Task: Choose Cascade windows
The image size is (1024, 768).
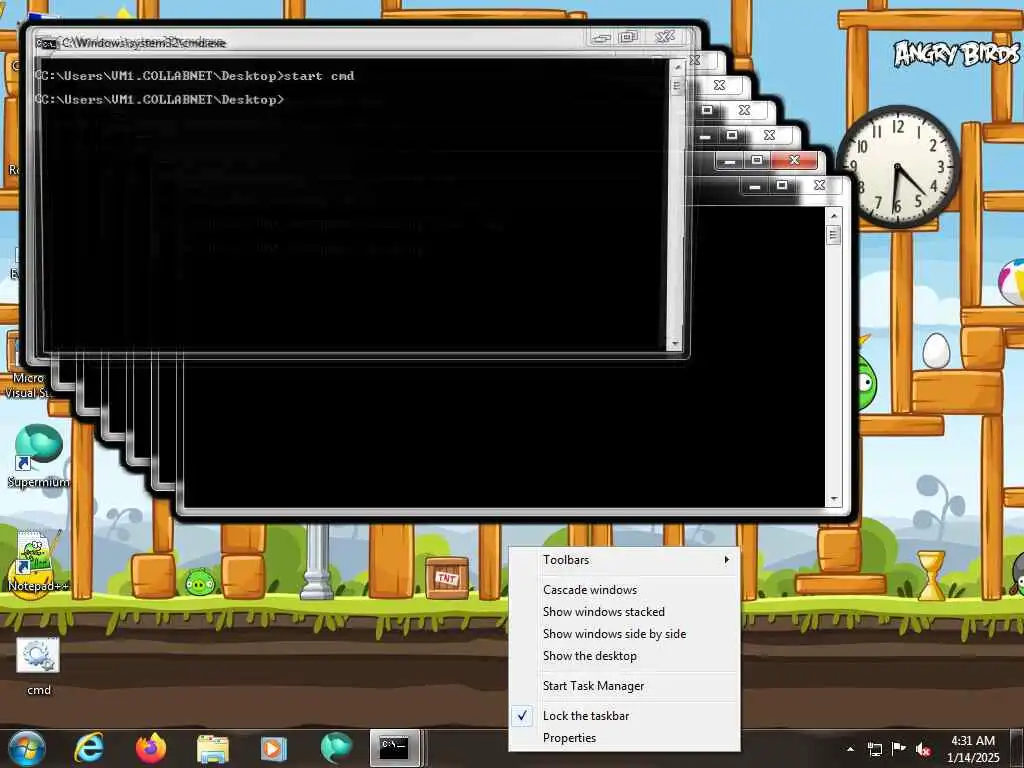Action: pyautogui.click(x=624, y=590)
